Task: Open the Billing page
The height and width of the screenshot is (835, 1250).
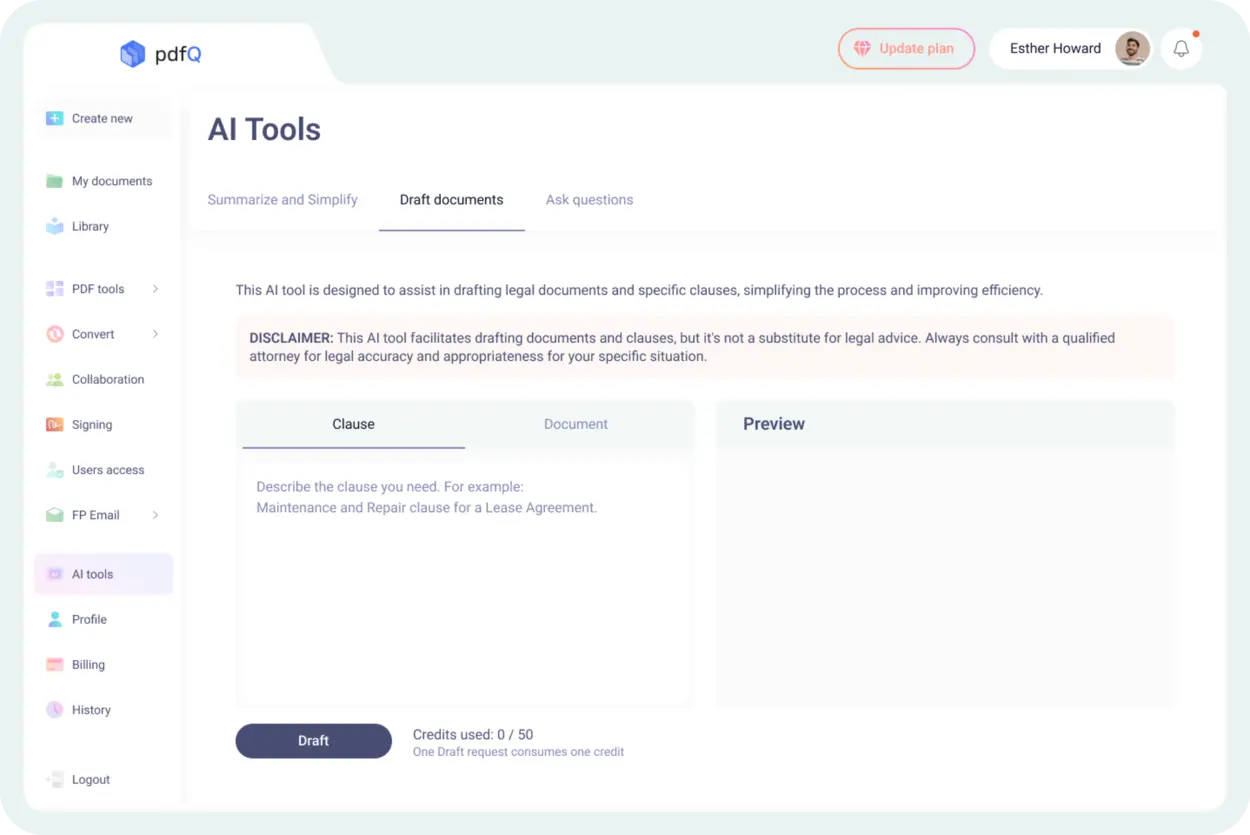Action: tap(88, 664)
